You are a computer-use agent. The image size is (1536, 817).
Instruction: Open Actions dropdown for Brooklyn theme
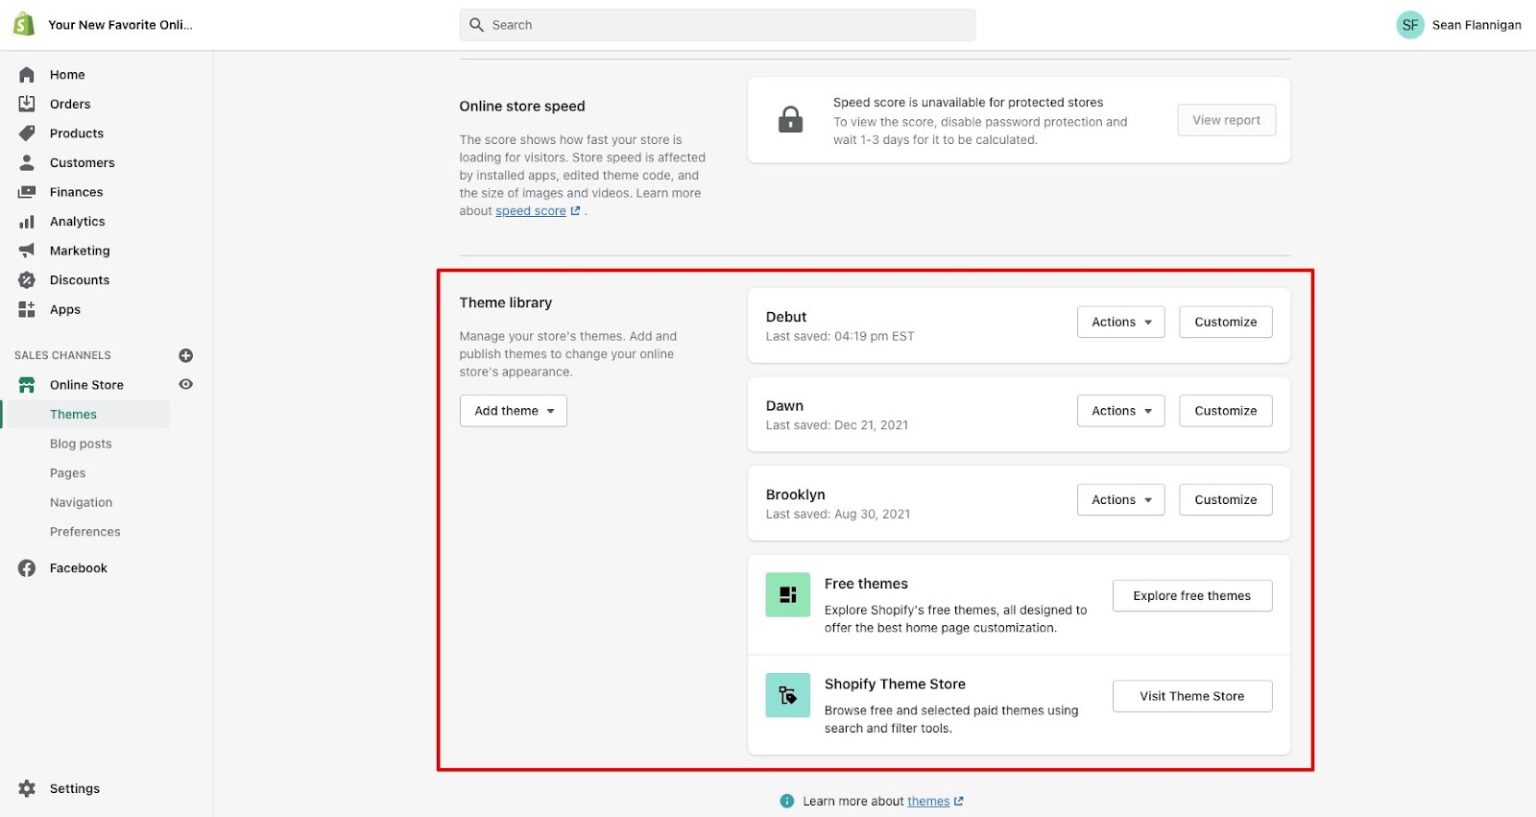click(x=1120, y=500)
